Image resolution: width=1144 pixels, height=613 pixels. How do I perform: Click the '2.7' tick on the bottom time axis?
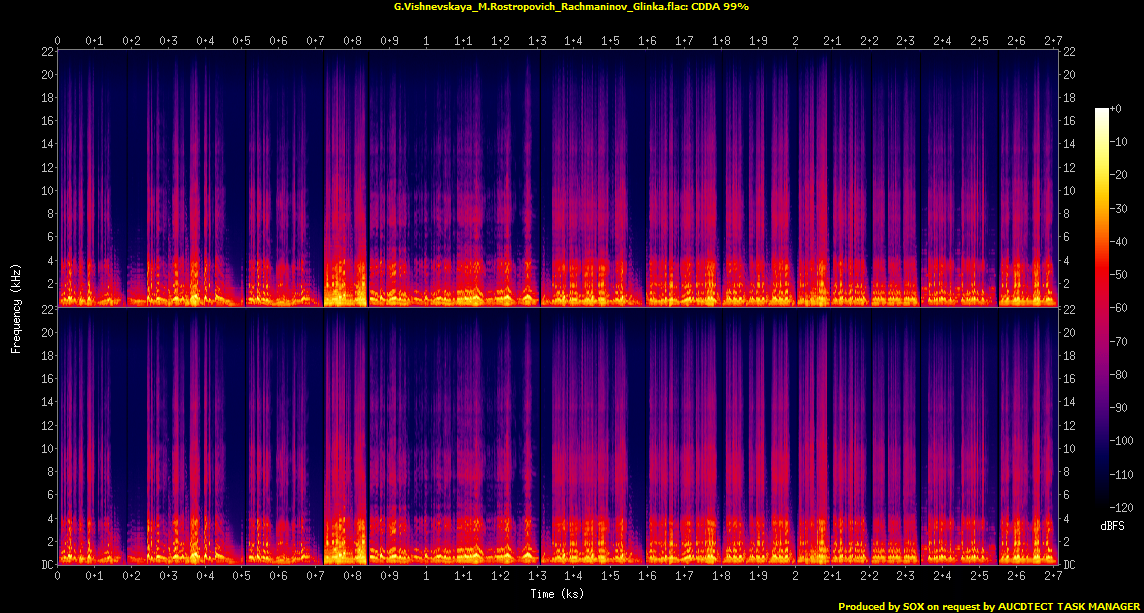1053,577
